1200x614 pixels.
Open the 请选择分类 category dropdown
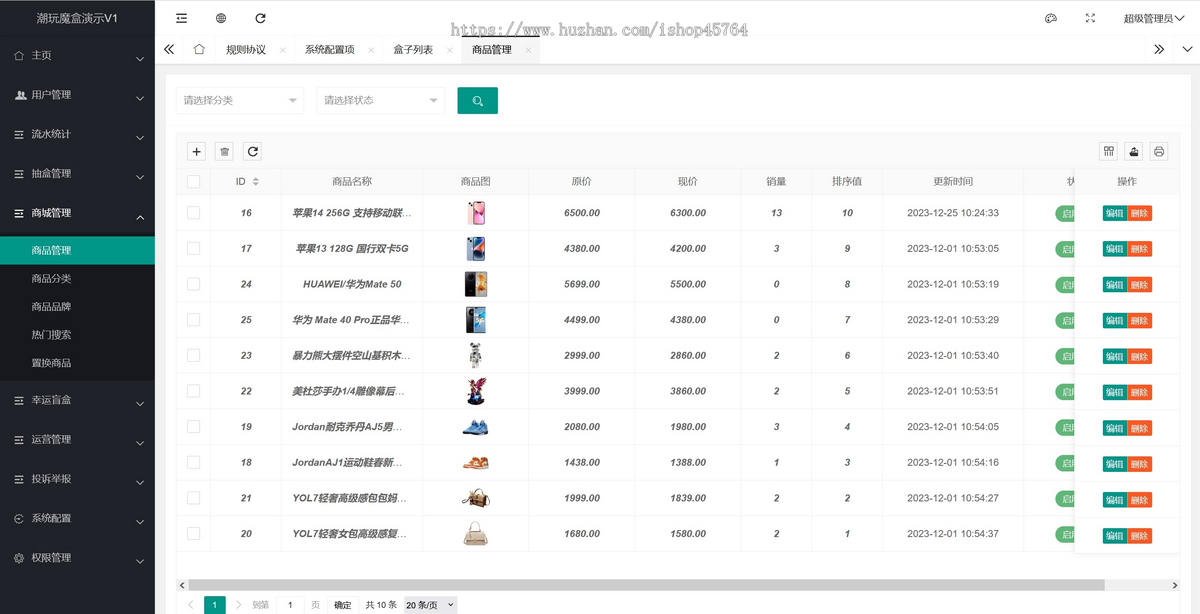point(240,100)
